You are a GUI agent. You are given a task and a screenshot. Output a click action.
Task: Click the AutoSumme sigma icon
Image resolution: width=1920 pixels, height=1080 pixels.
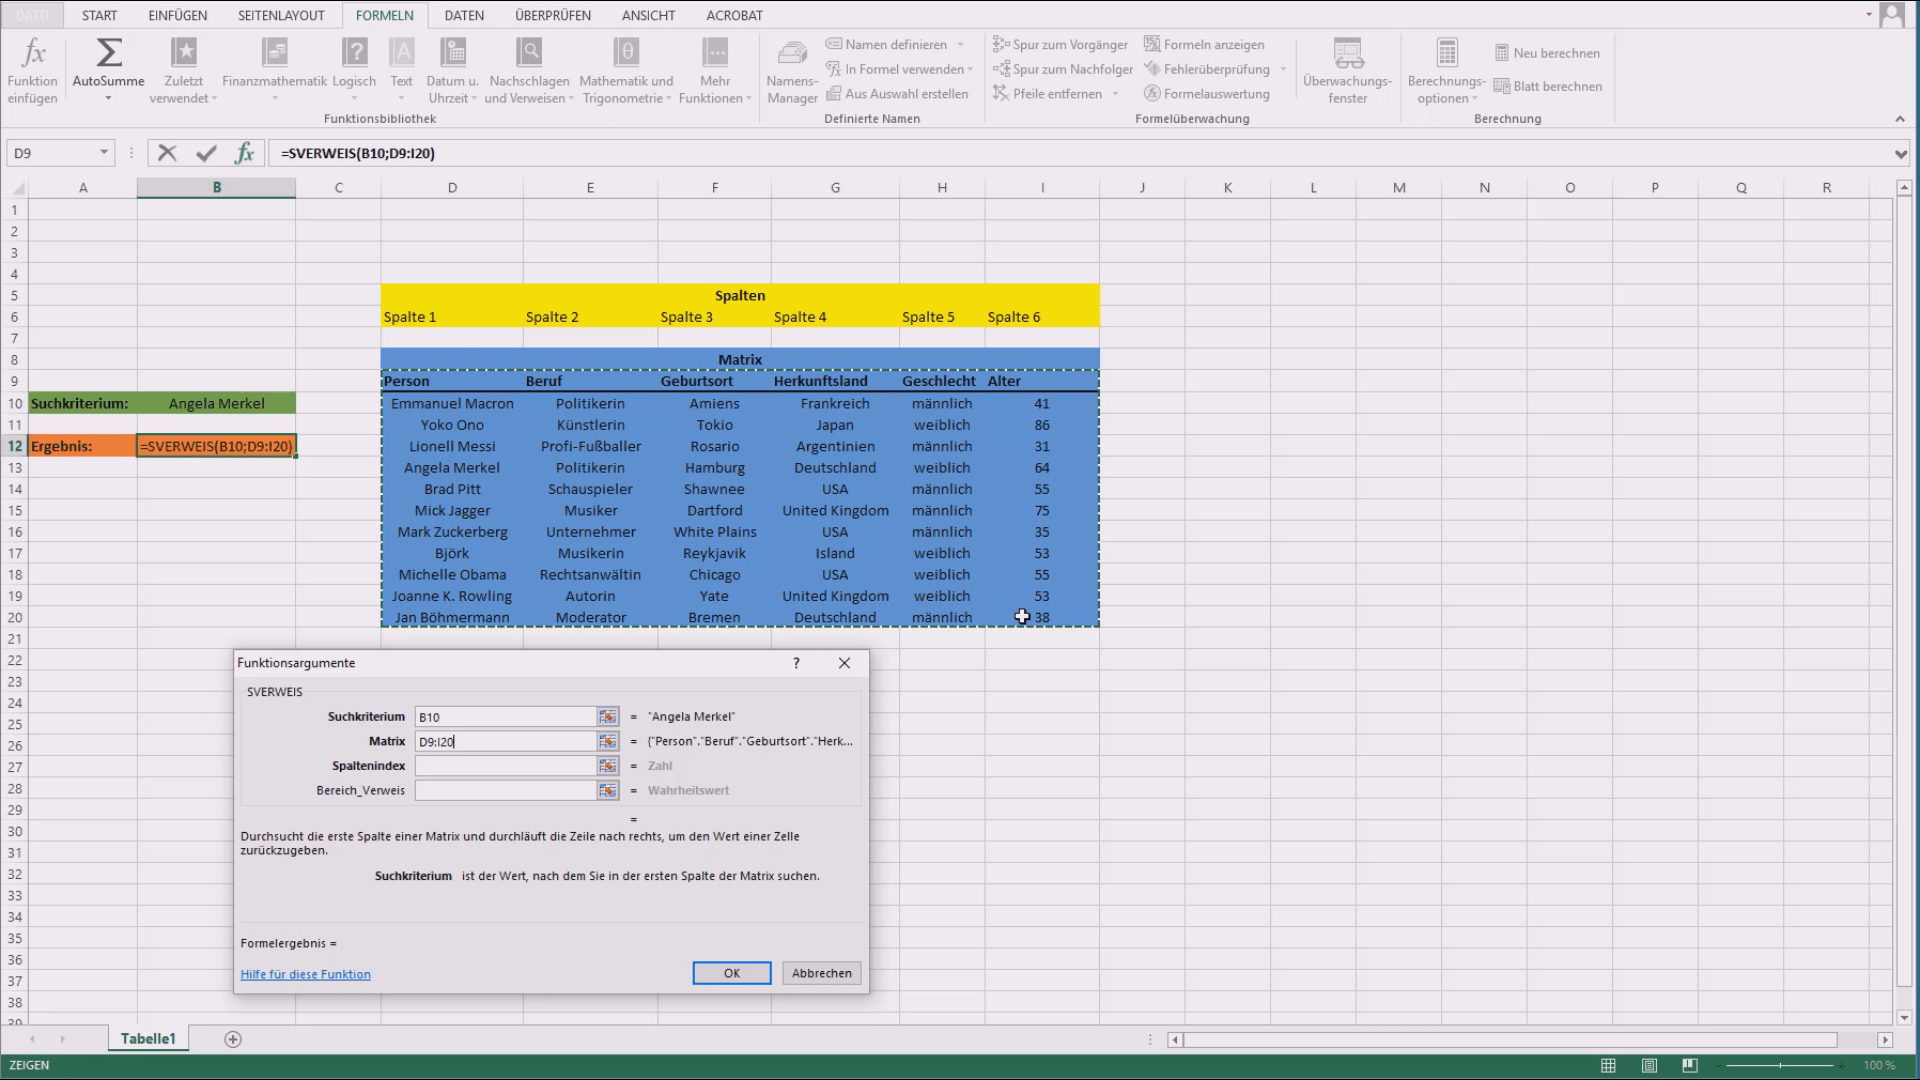[x=108, y=52]
